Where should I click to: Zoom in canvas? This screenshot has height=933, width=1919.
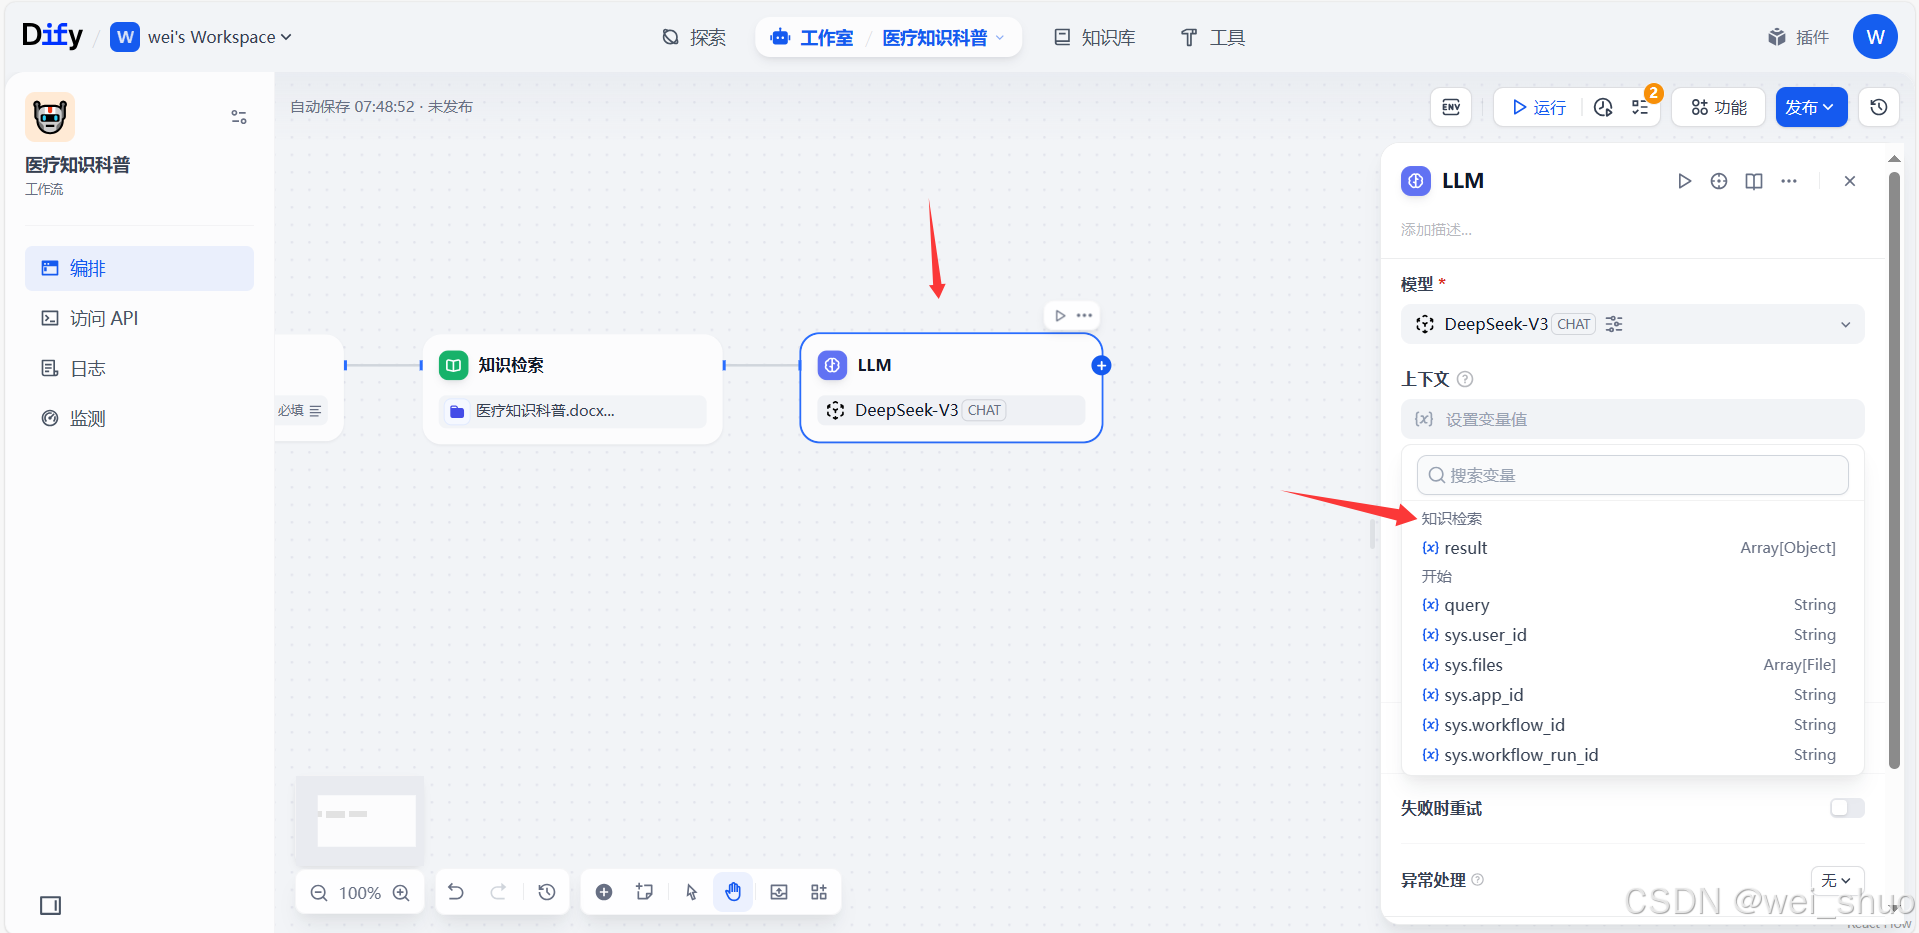tap(401, 893)
